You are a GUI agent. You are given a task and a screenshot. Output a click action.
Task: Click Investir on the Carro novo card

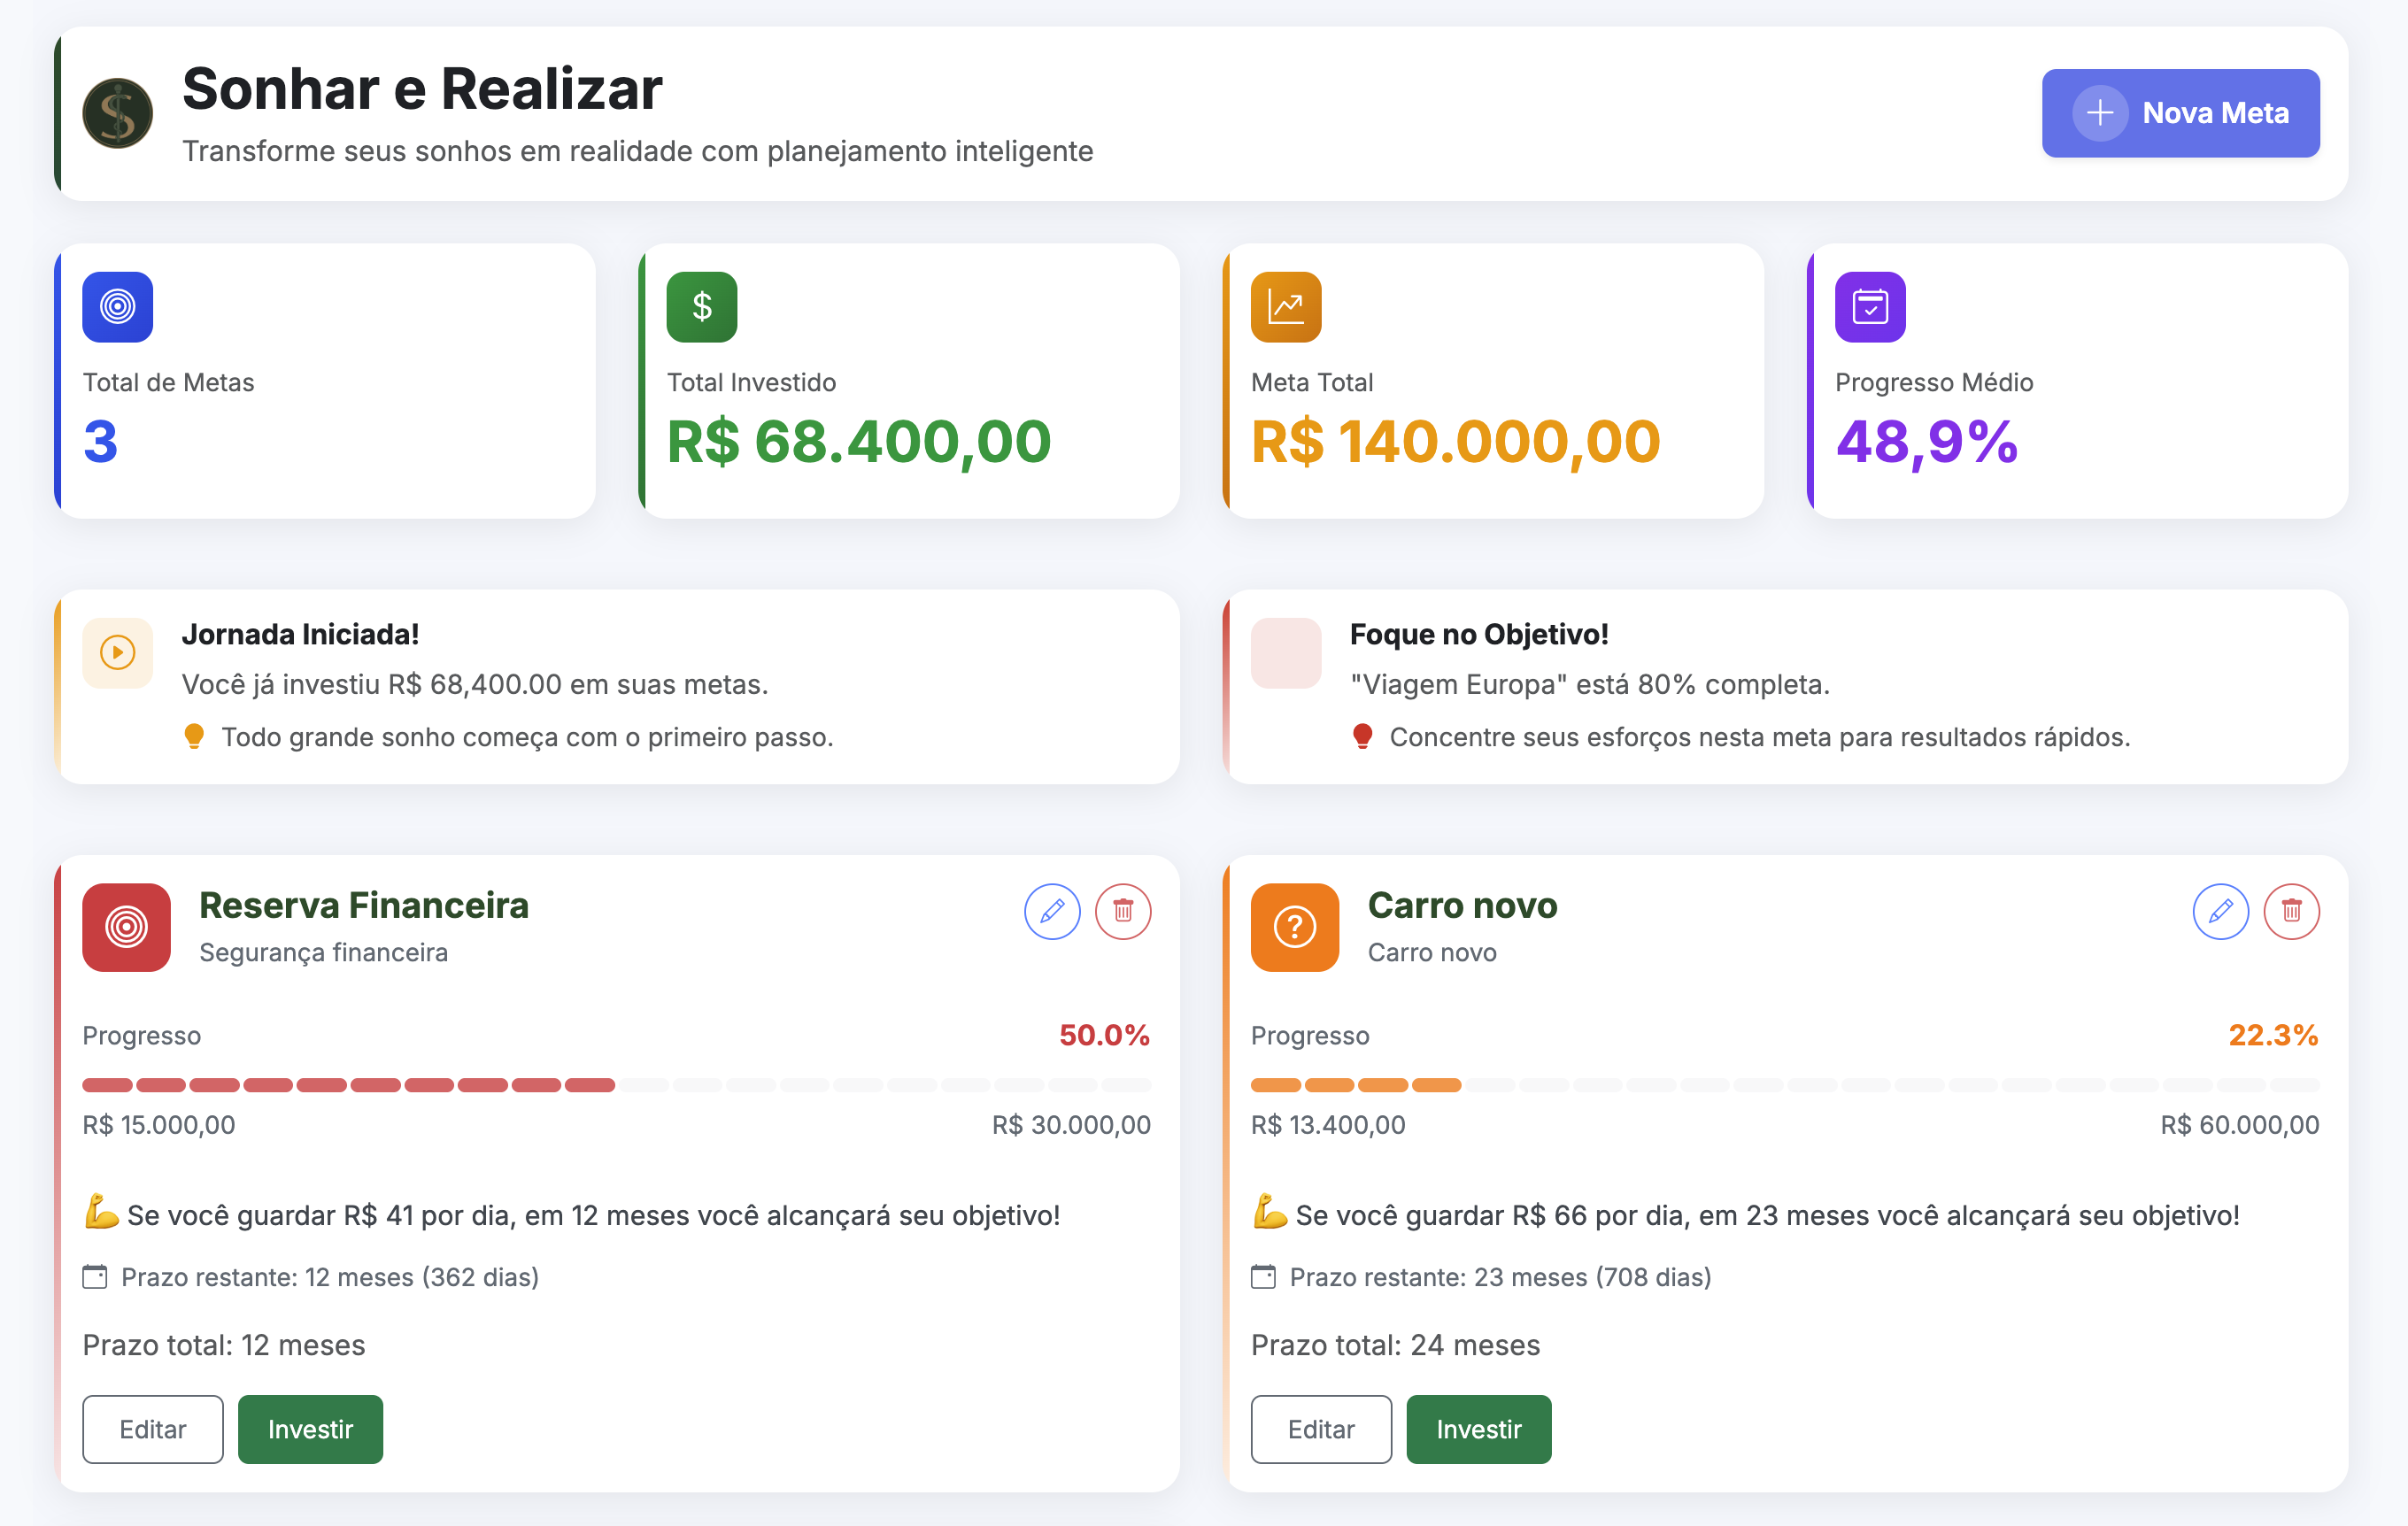click(x=1478, y=1429)
